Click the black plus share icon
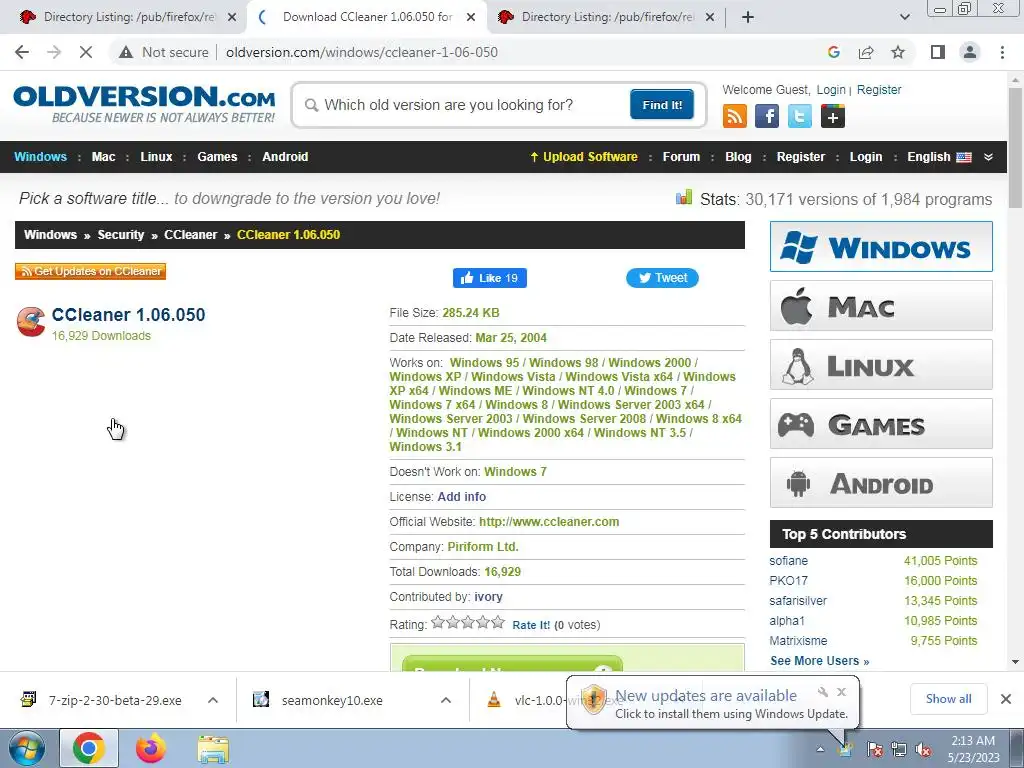Screen dimensions: 1024x768 (833, 116)
